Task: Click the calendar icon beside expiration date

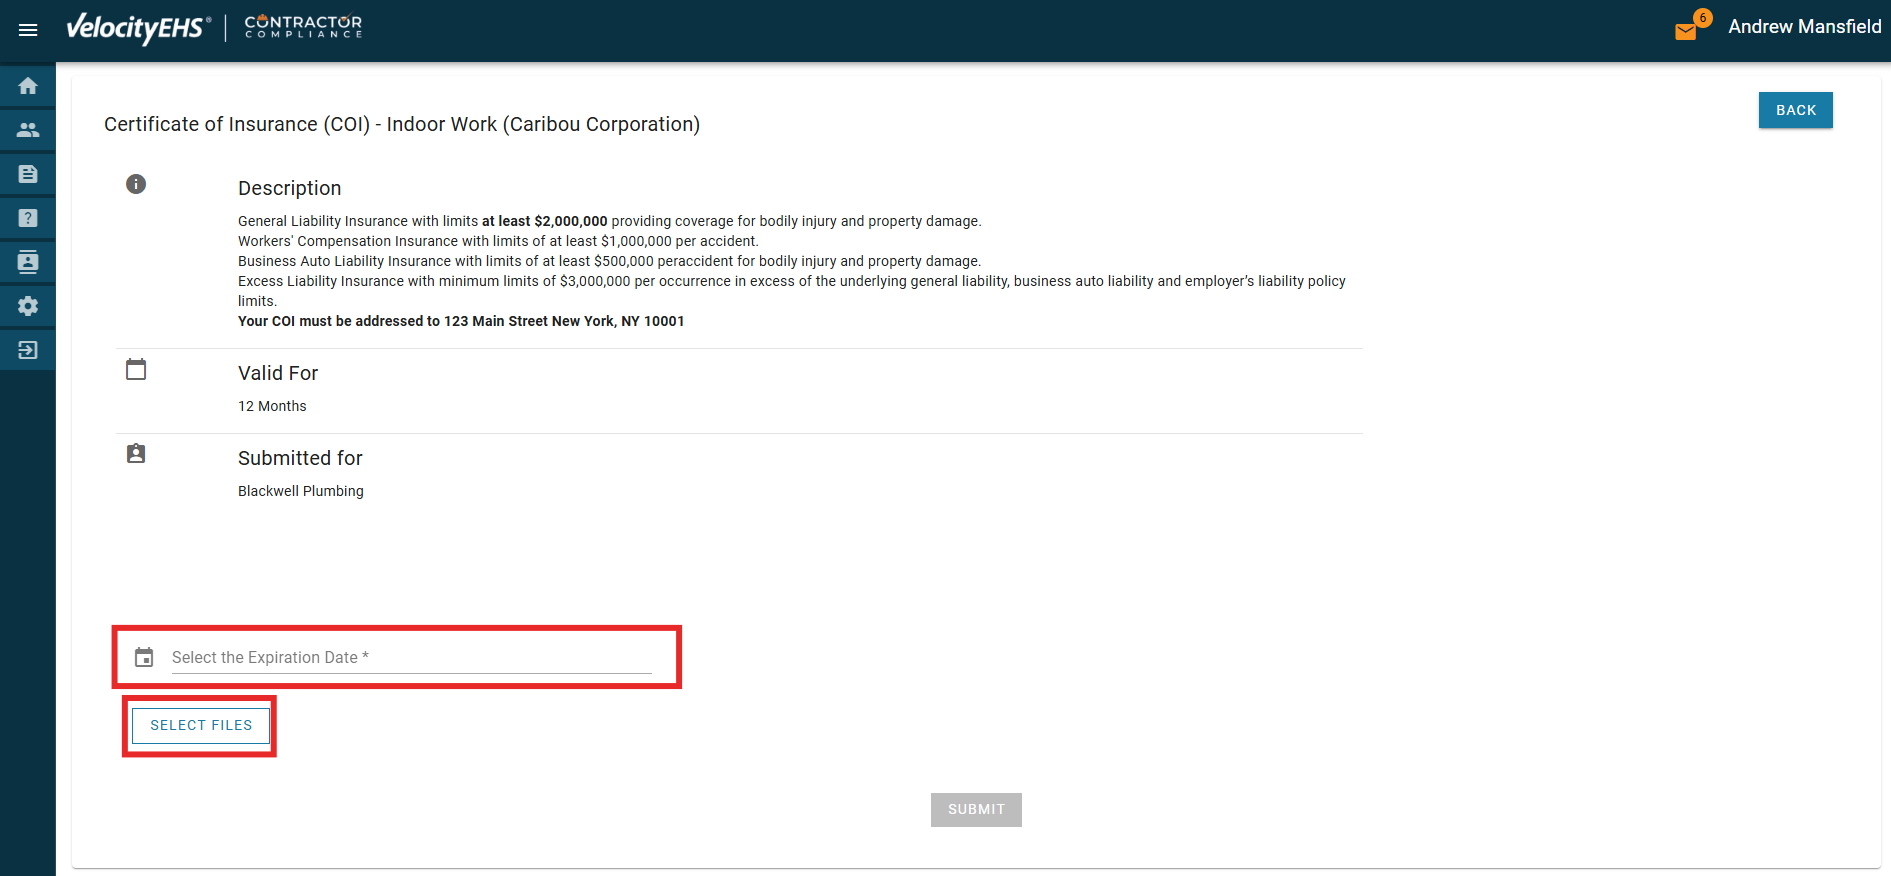Action: 144,657
